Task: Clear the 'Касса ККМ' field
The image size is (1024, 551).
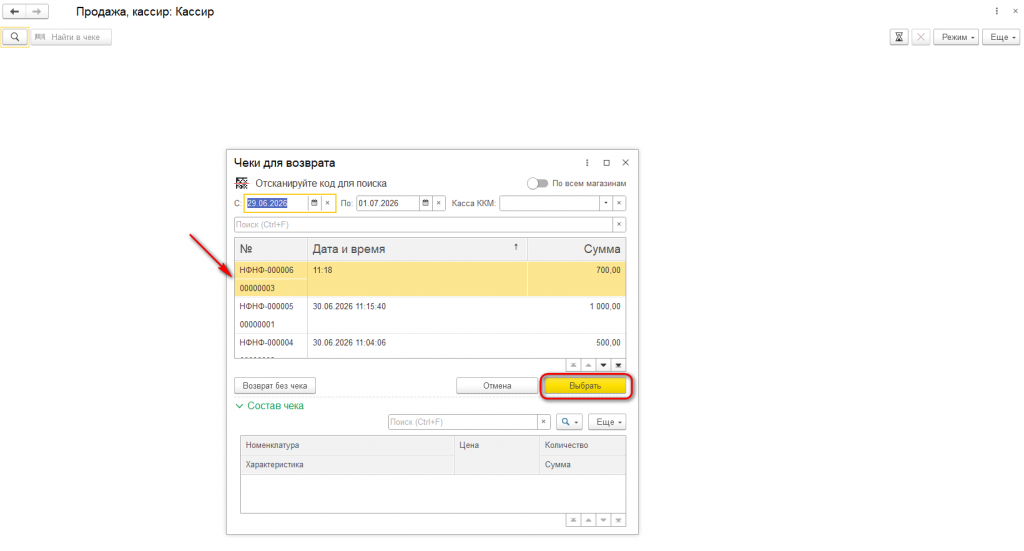Action: point(619,203)
